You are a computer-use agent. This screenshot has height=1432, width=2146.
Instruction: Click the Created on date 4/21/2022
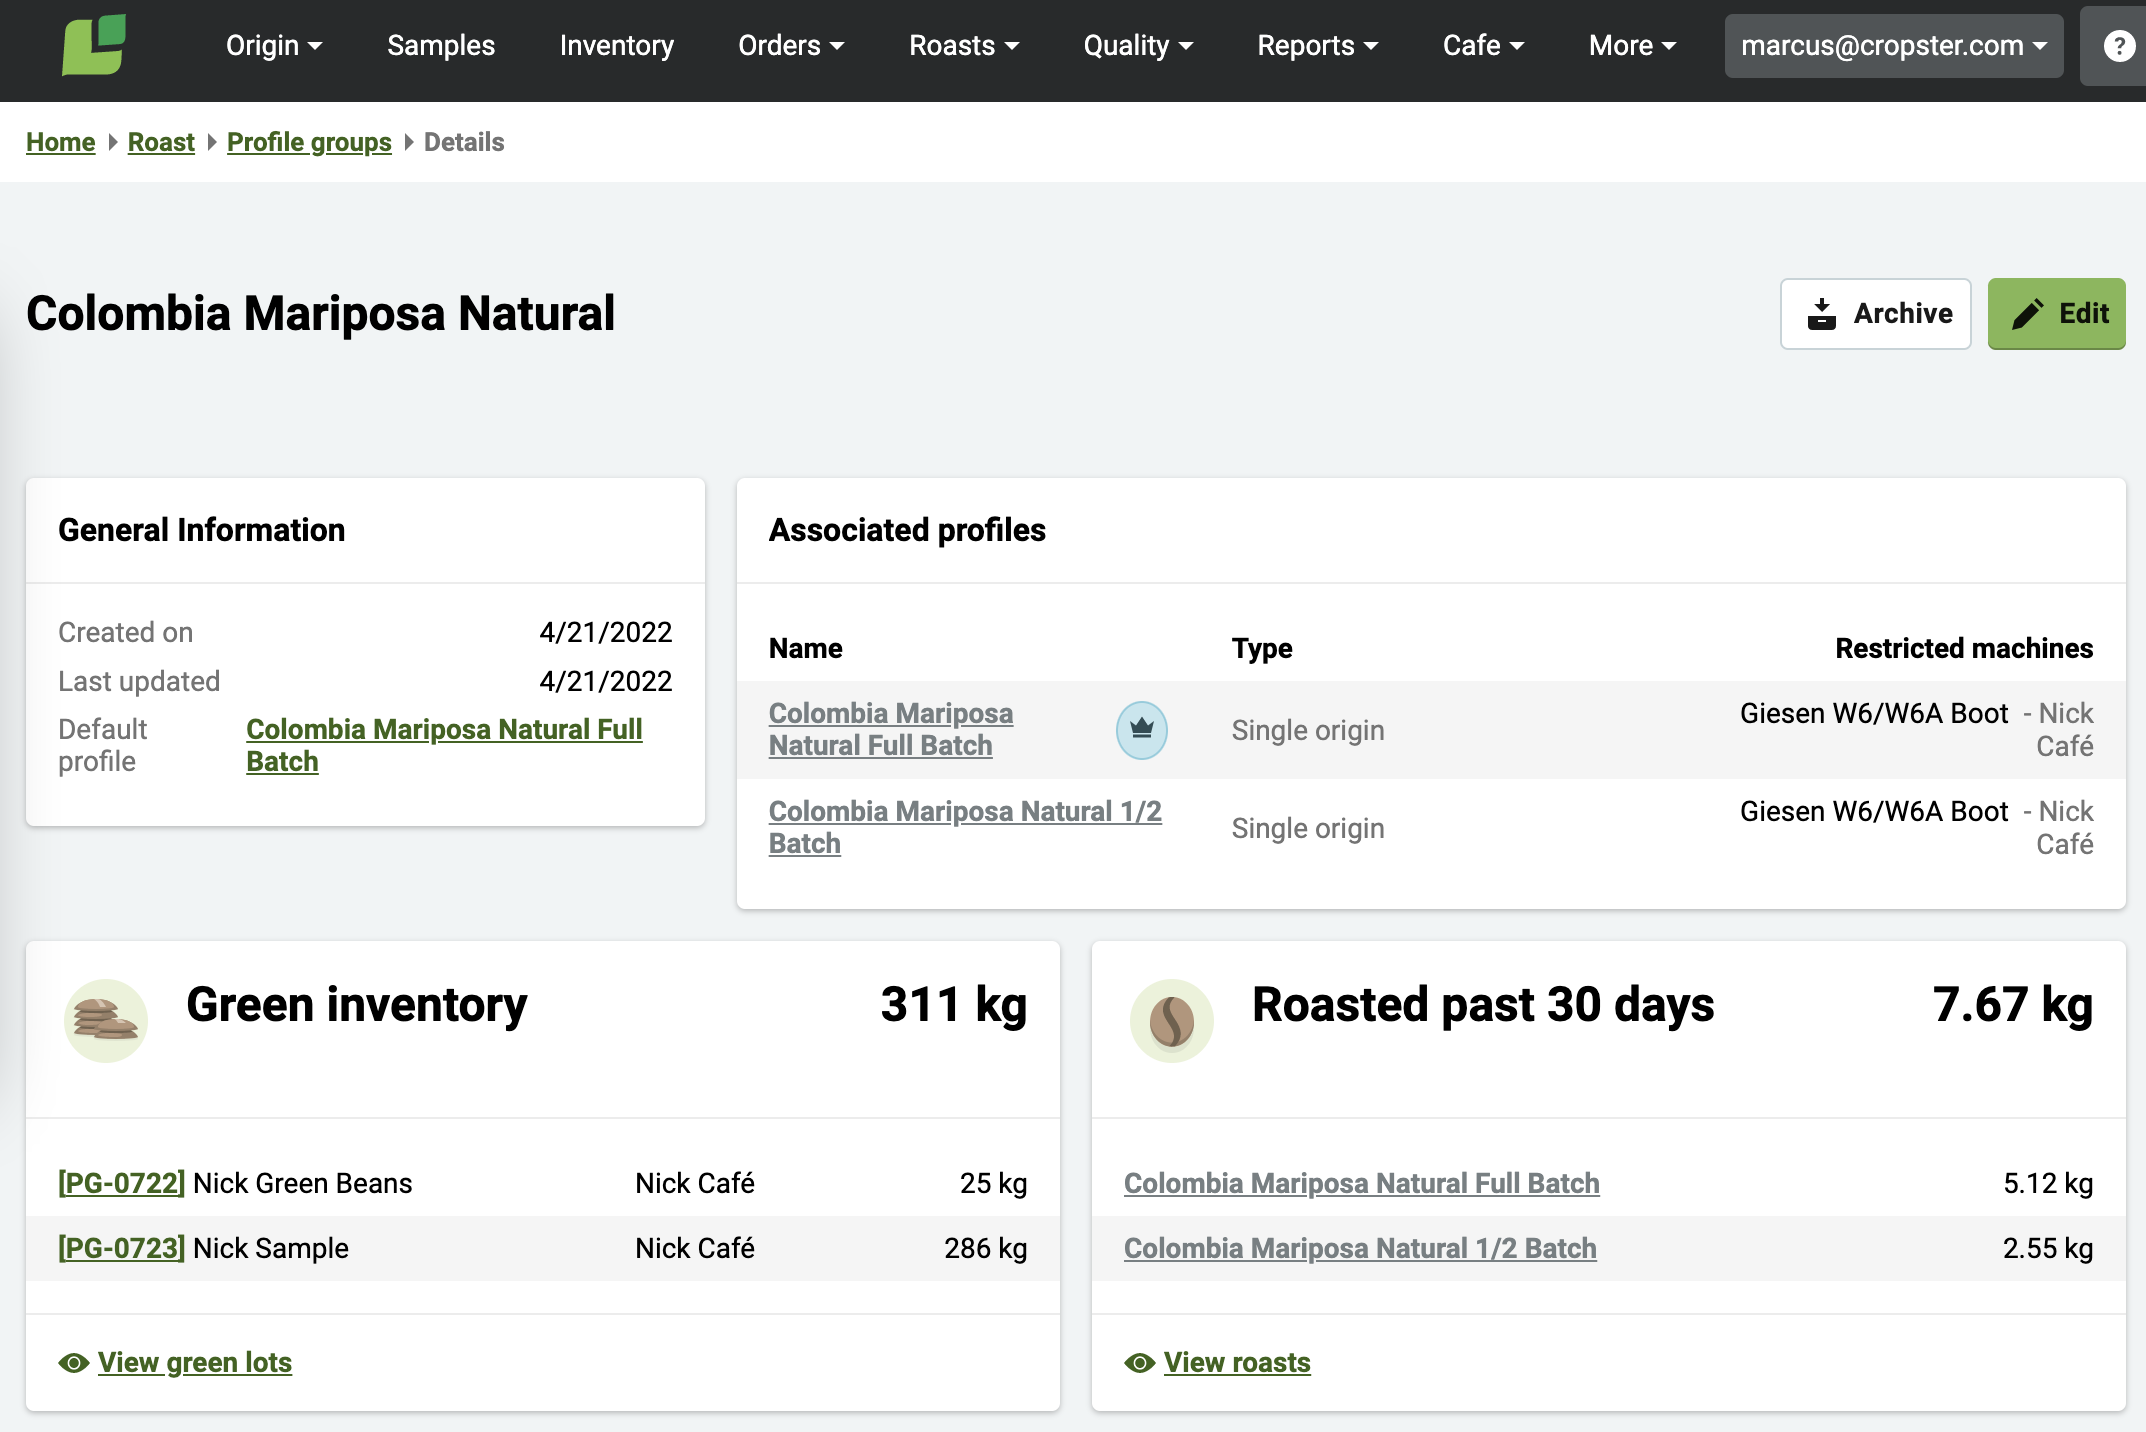pyautogui.click(x=606, y=632)
